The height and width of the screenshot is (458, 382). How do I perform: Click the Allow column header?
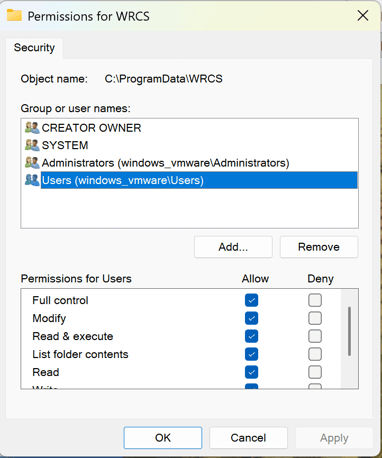[x=255, y=278]
